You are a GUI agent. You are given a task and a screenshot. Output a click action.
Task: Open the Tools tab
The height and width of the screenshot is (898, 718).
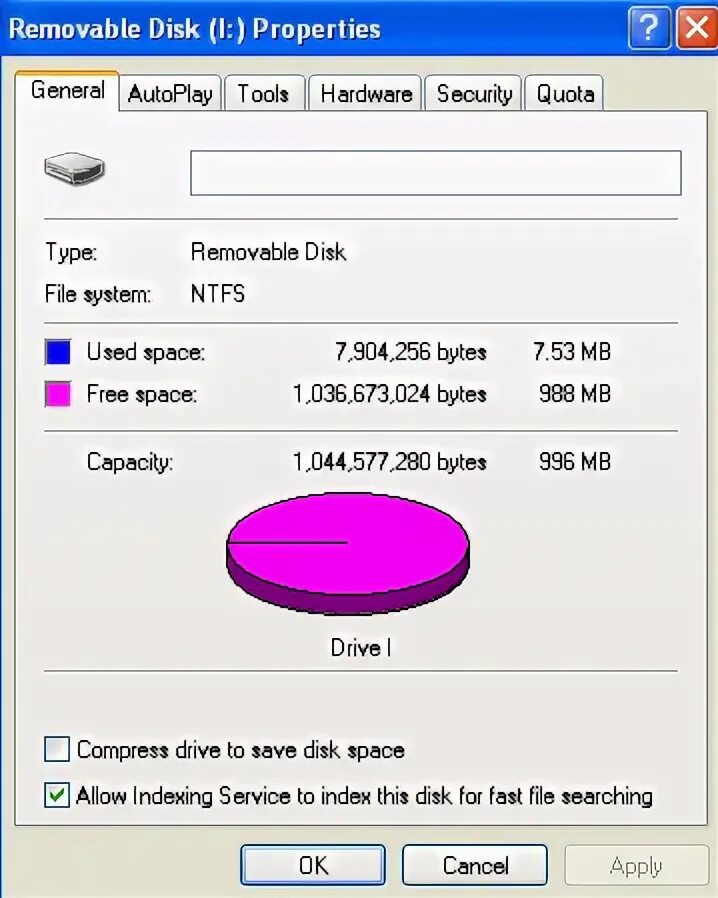263,93
